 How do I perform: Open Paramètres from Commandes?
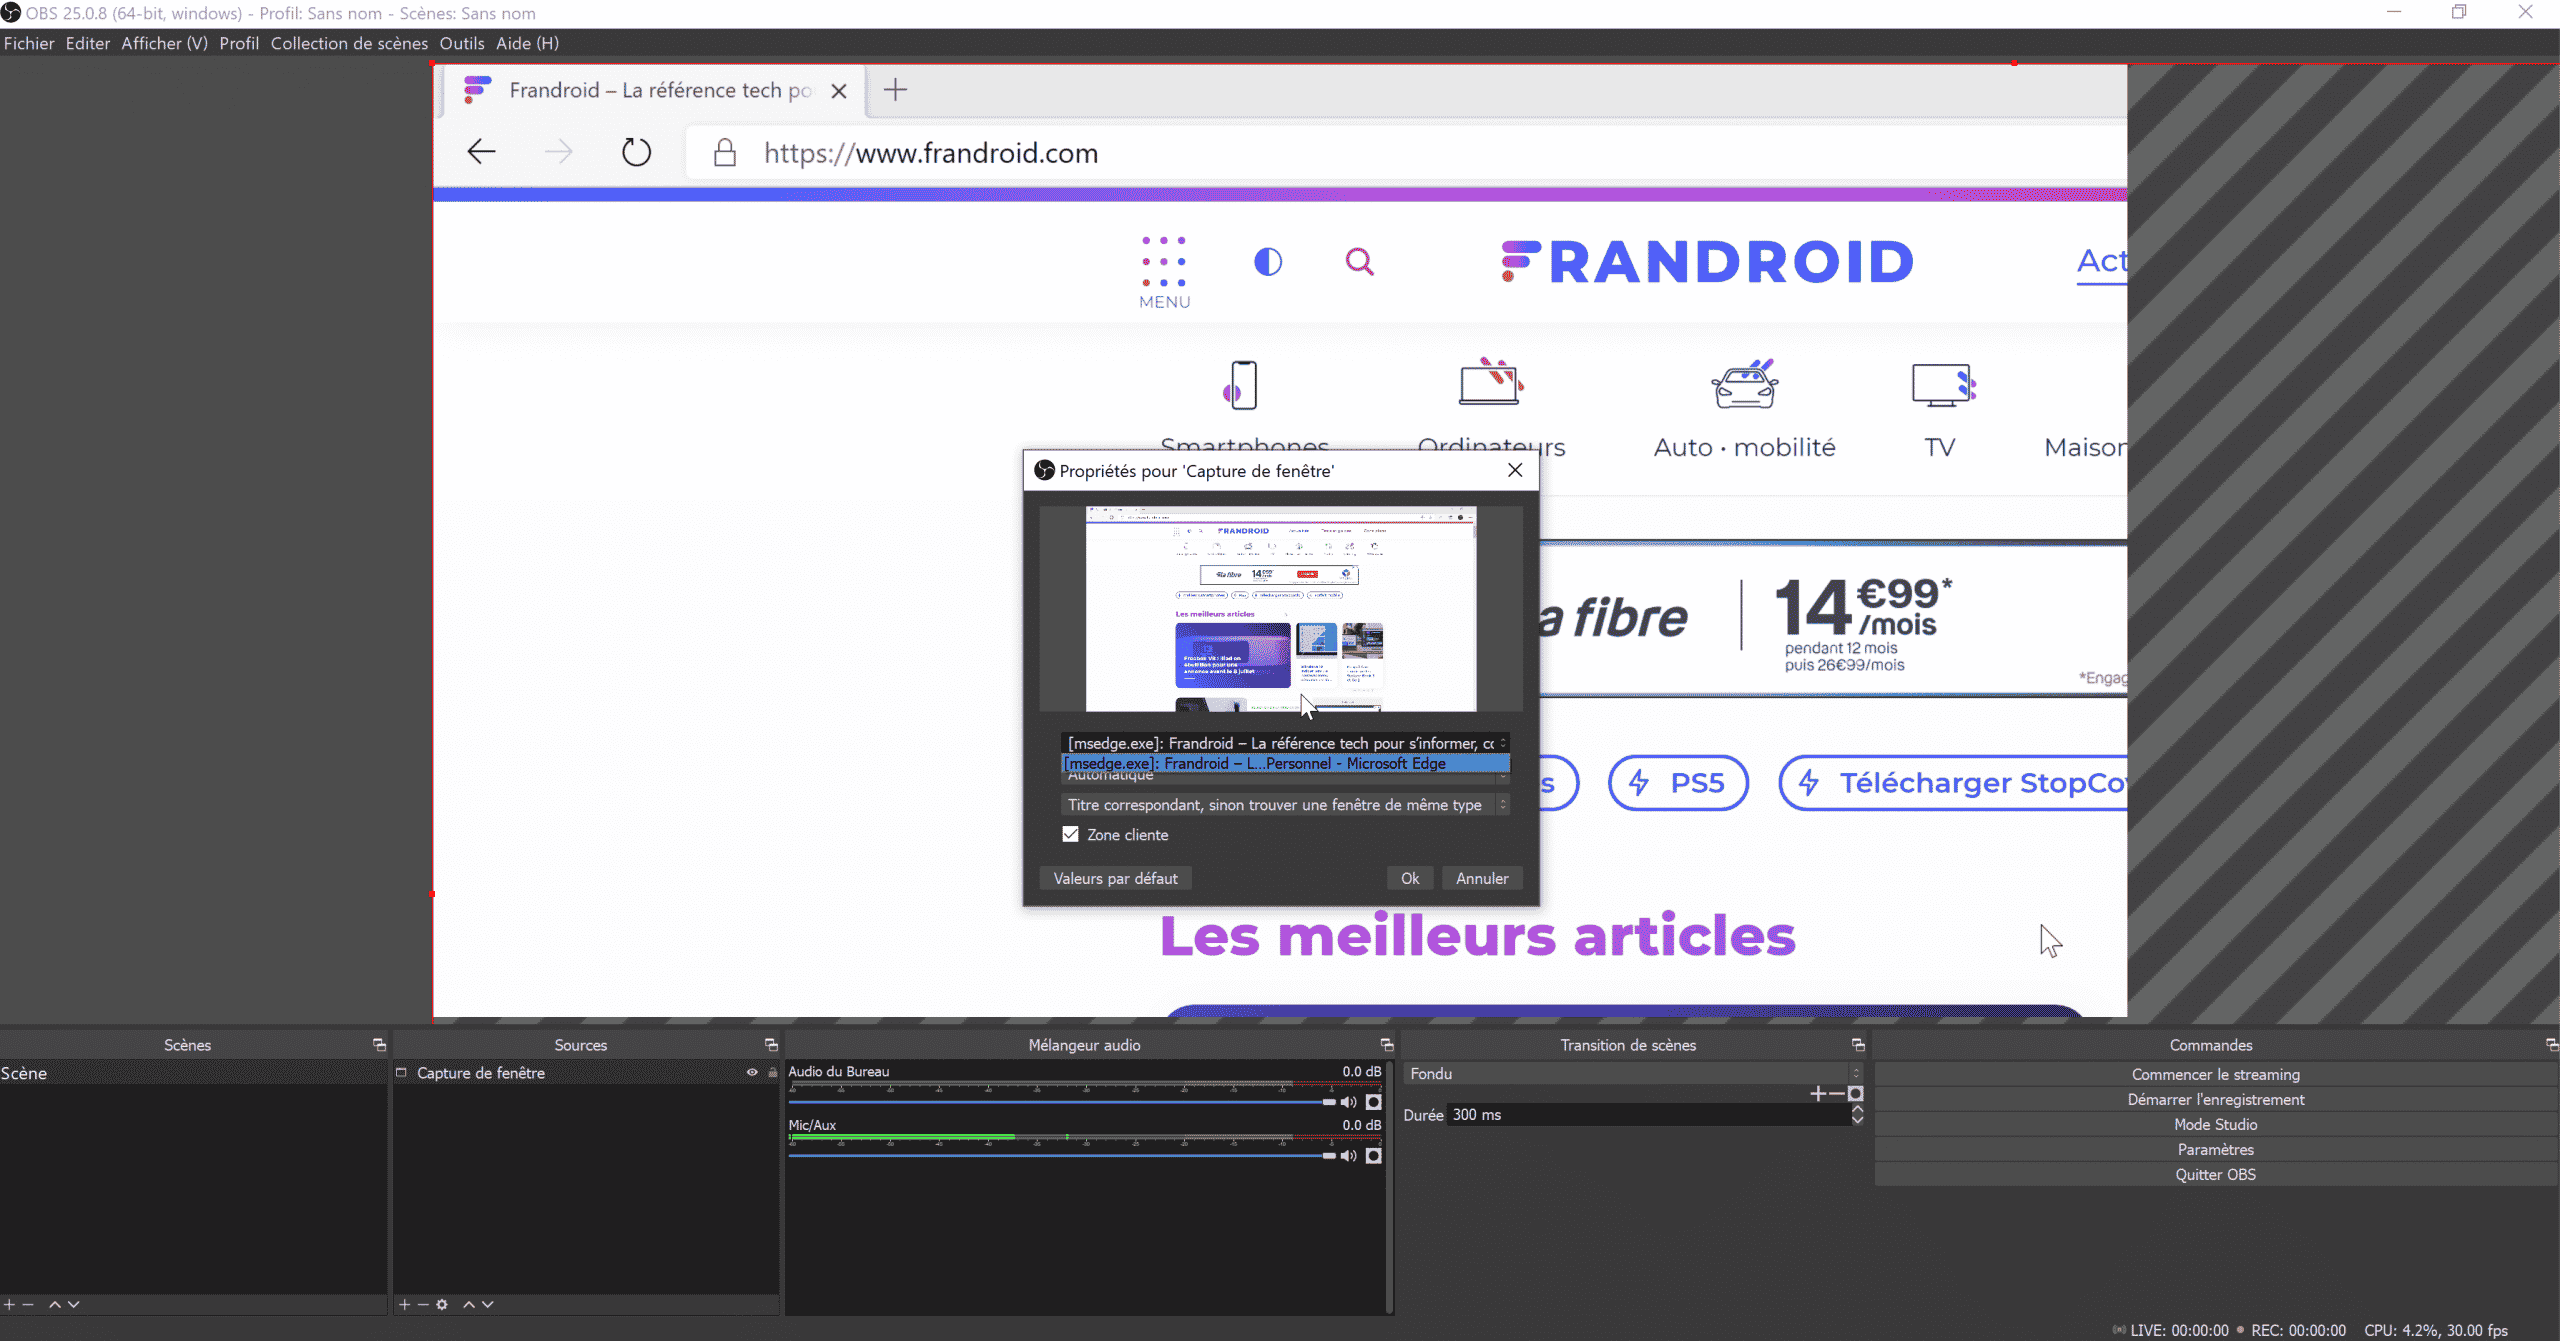click(x=2215, y=1149)
